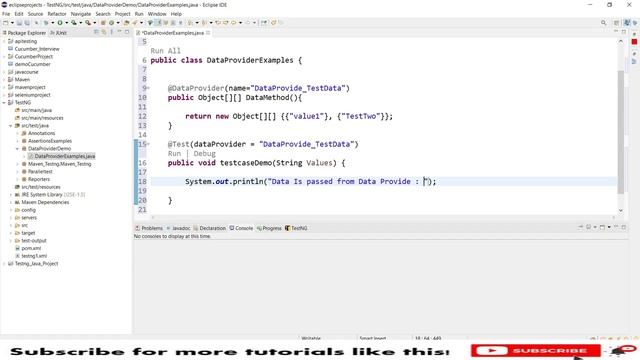Expand the Maven Dependencies node
This screenshot has height=360, width=640.
tap(11, 202)
